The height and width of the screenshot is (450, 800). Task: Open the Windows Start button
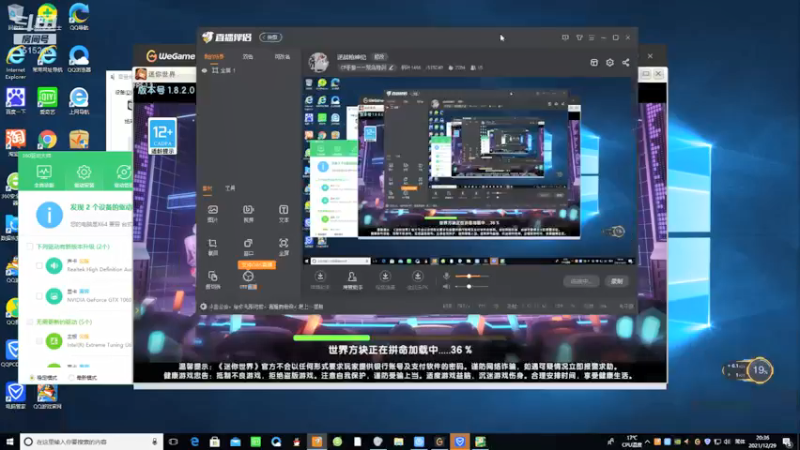tap(9, 441)
